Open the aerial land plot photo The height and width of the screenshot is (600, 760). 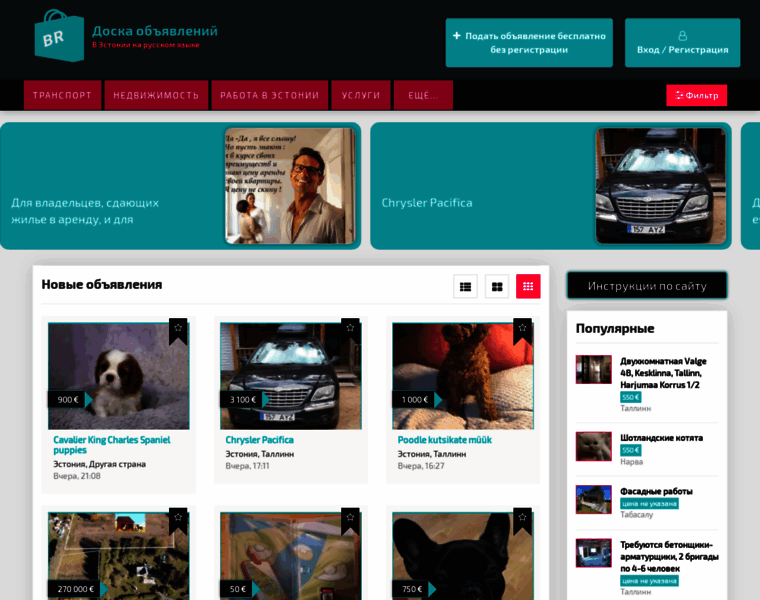[x=119, y=556]
